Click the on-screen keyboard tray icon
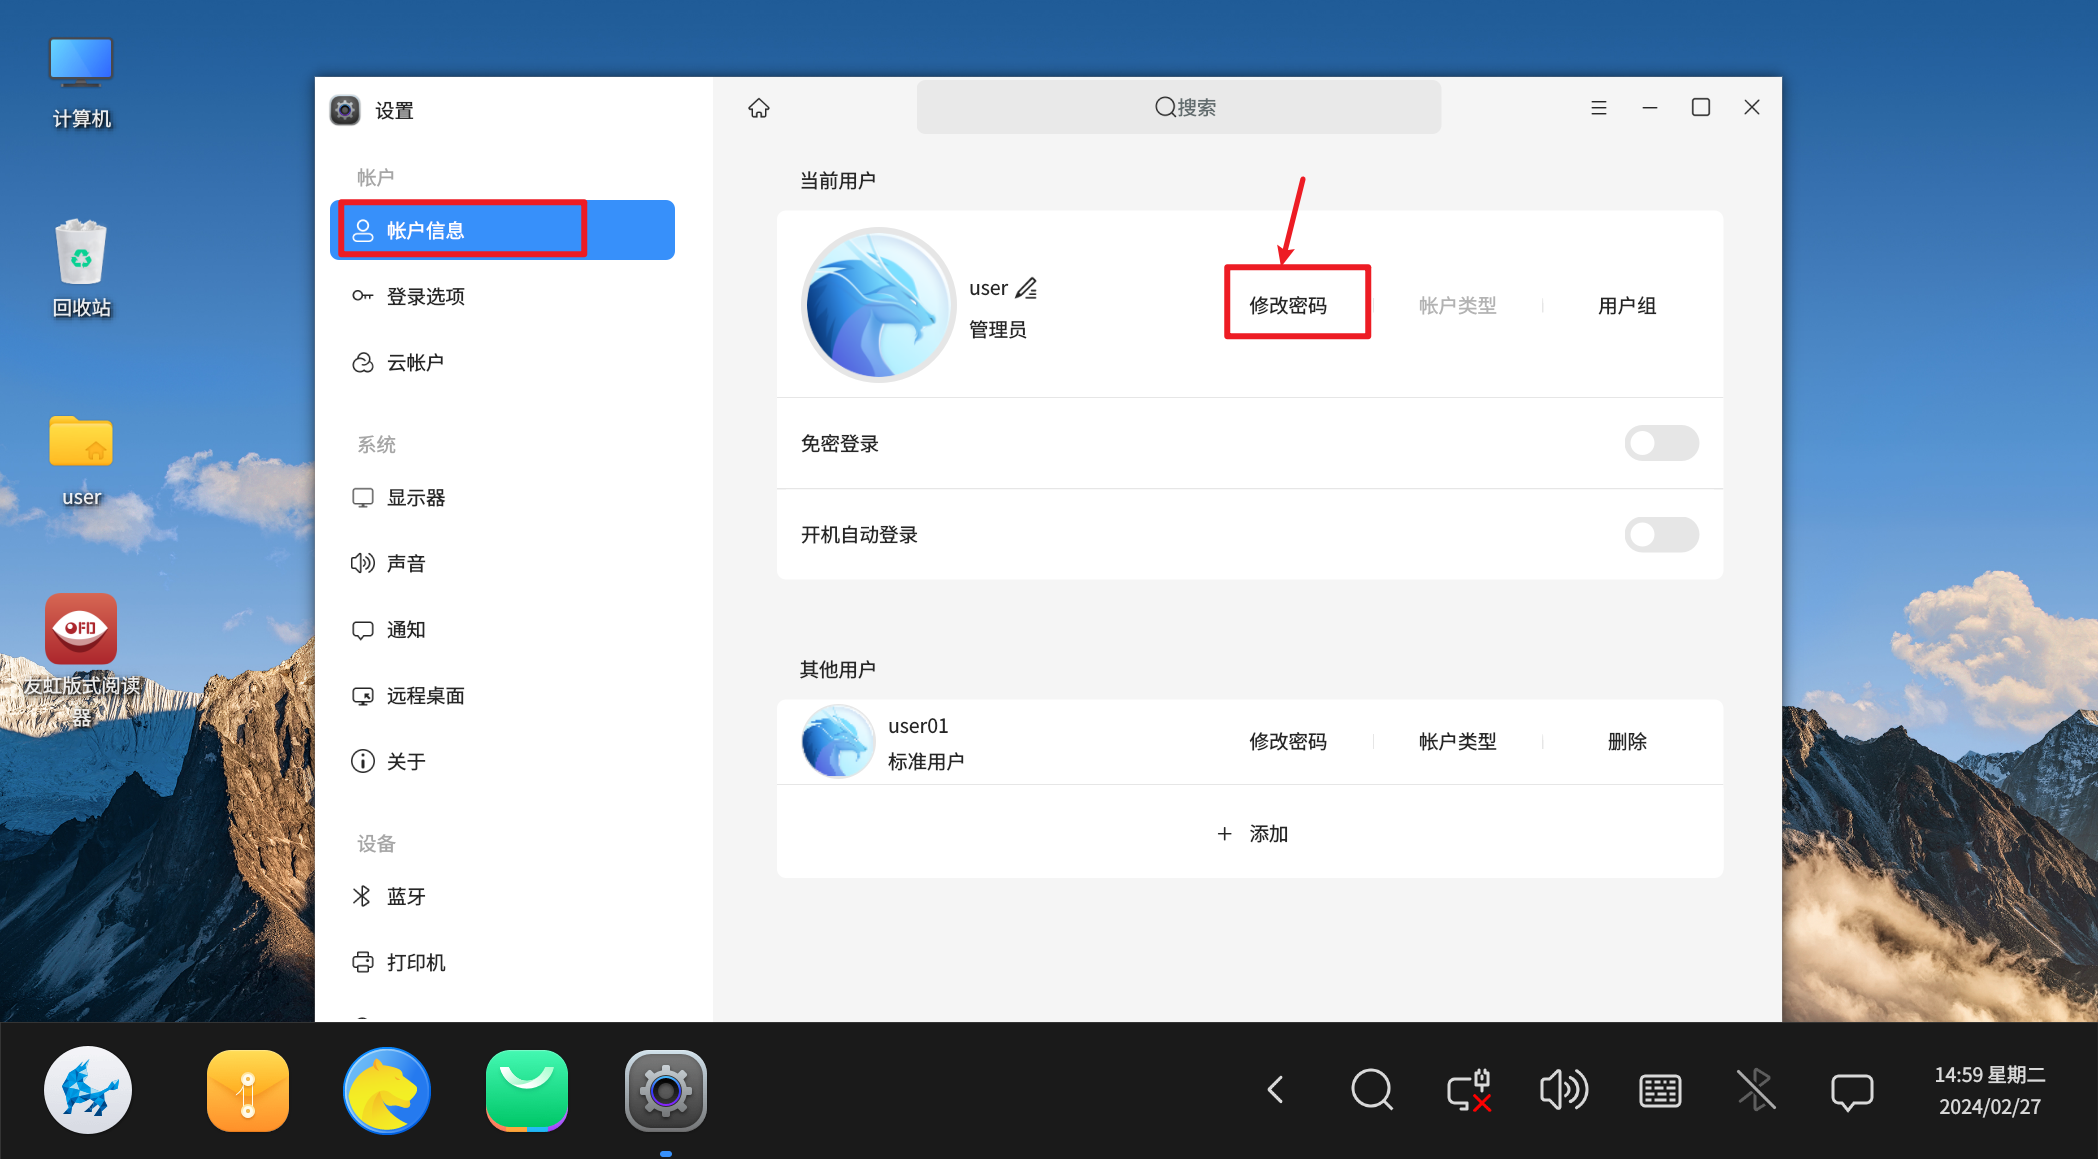Image resolution: width=2098 pixels, height=1159 pixels. pos(1660,1090)
